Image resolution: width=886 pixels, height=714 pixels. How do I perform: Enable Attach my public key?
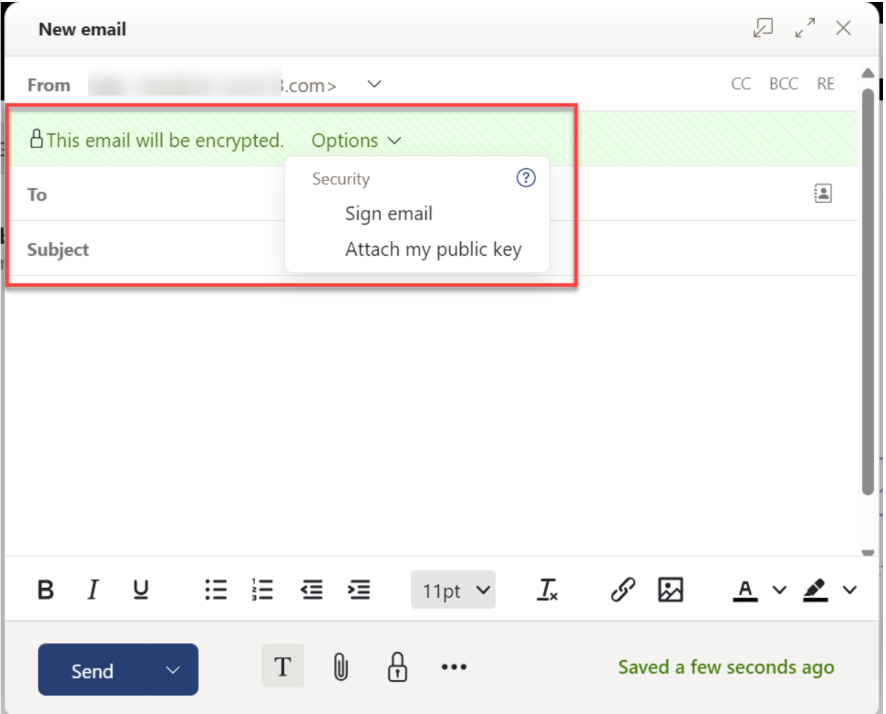pos(433,249)
